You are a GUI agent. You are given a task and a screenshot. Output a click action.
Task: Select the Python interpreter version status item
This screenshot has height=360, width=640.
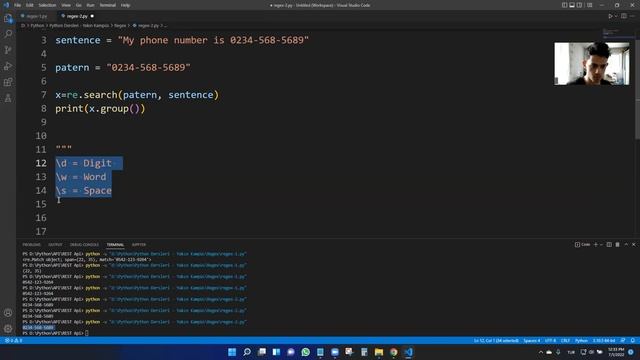click(x=604, y=340)
